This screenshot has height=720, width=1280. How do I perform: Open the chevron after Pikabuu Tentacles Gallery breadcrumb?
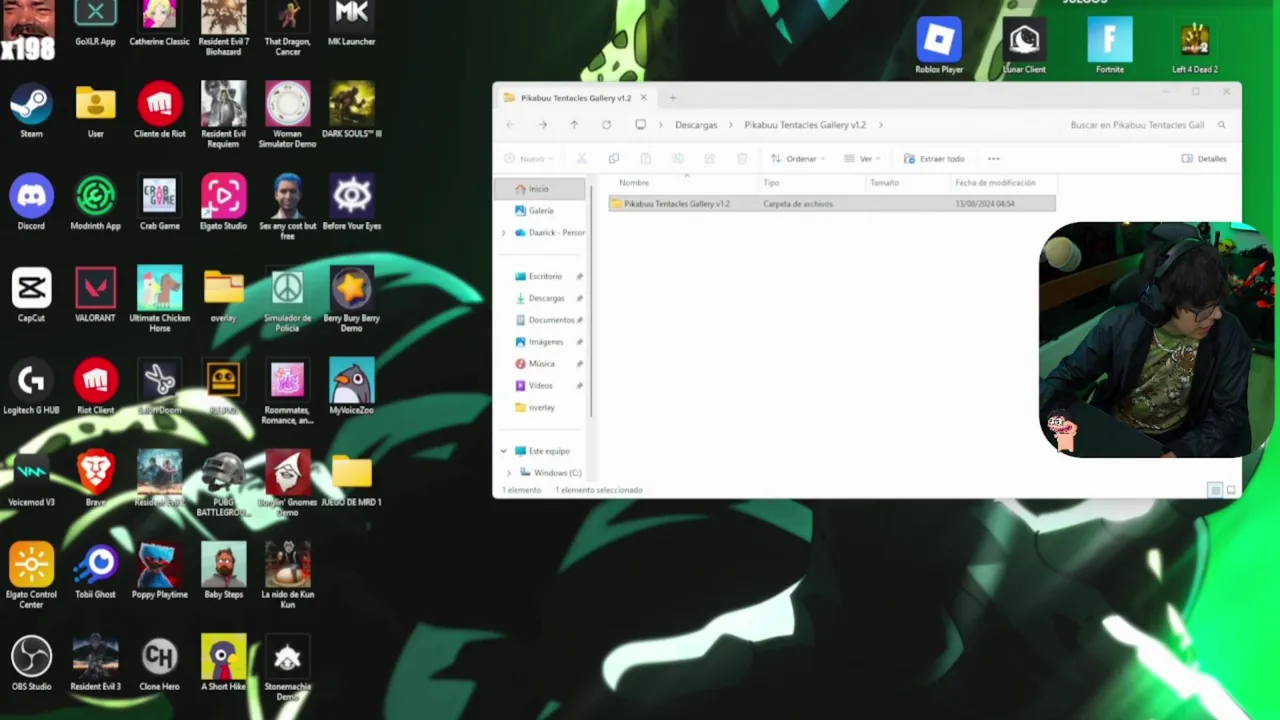(x=879, y=125)
